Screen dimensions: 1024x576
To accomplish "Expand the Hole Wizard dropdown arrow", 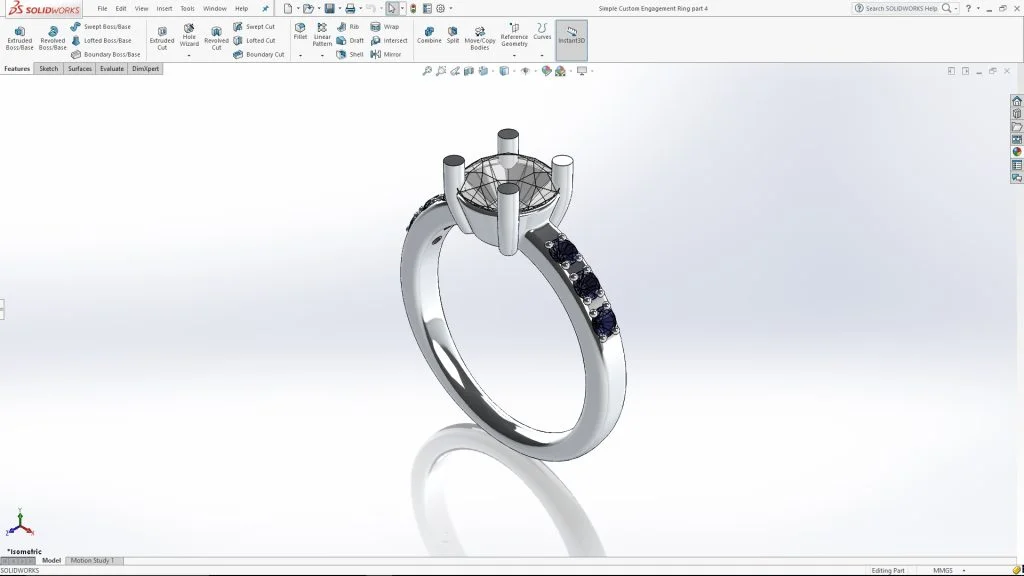I will [189, 56].
